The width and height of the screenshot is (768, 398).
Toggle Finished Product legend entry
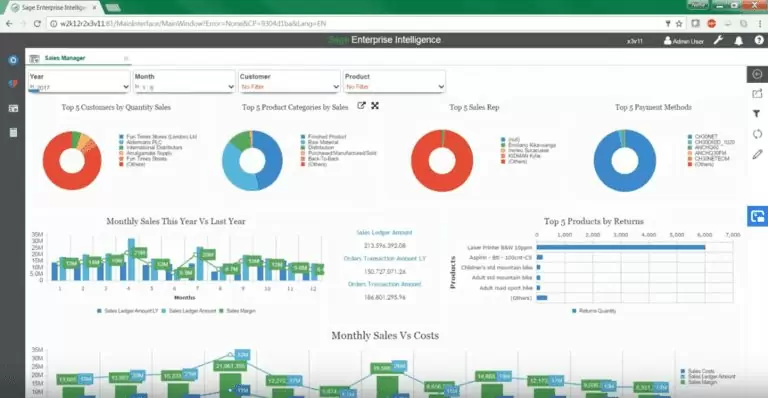pyautogui.click(x=323, y=137)
